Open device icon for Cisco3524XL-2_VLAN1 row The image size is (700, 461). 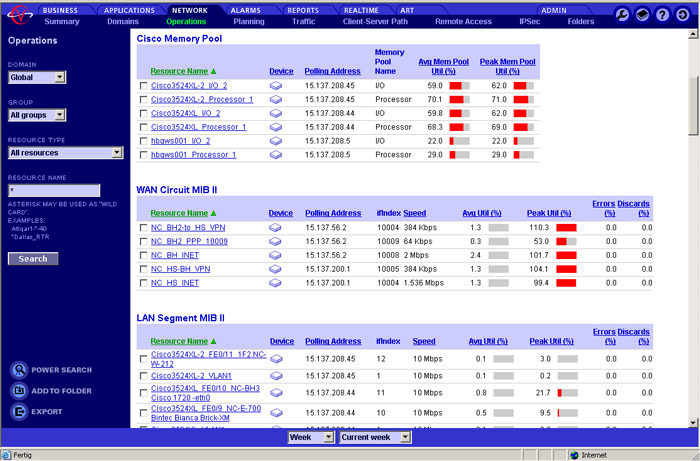point(276,376)
